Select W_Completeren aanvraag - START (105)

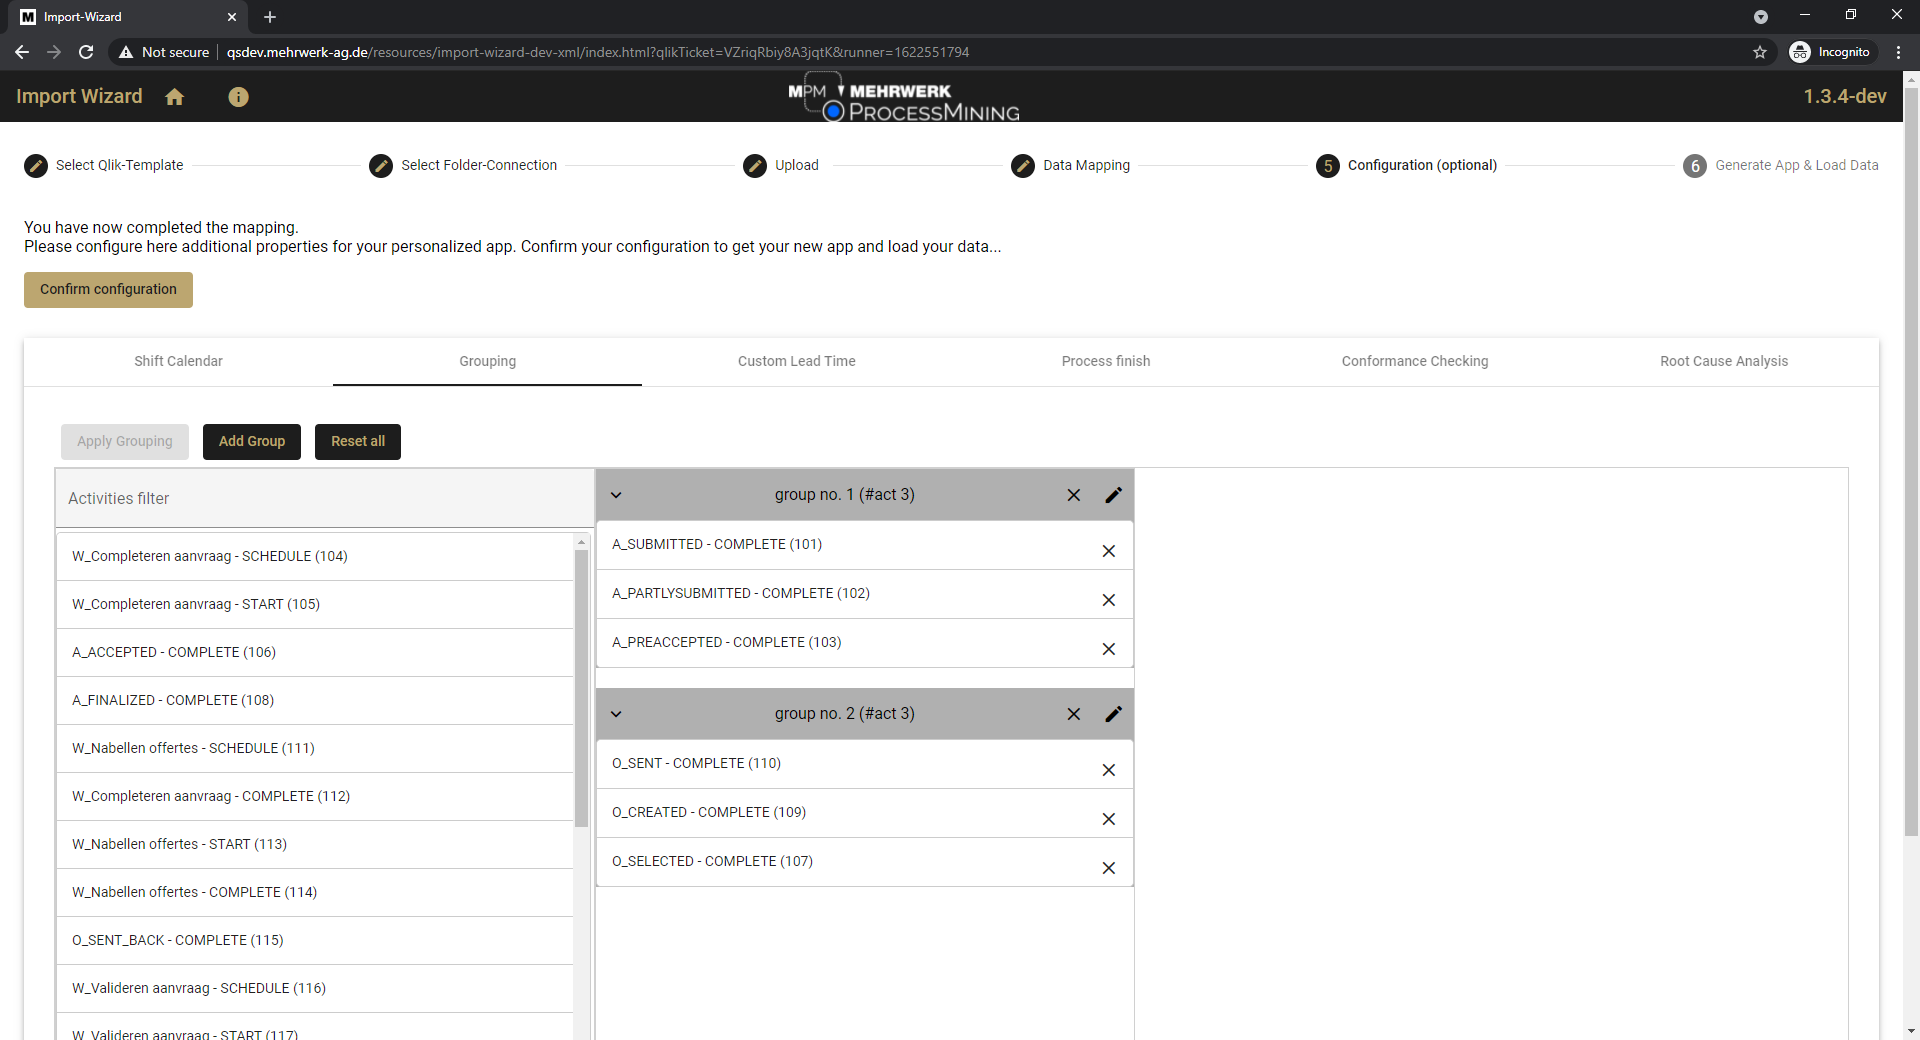[x=315, y=604]
